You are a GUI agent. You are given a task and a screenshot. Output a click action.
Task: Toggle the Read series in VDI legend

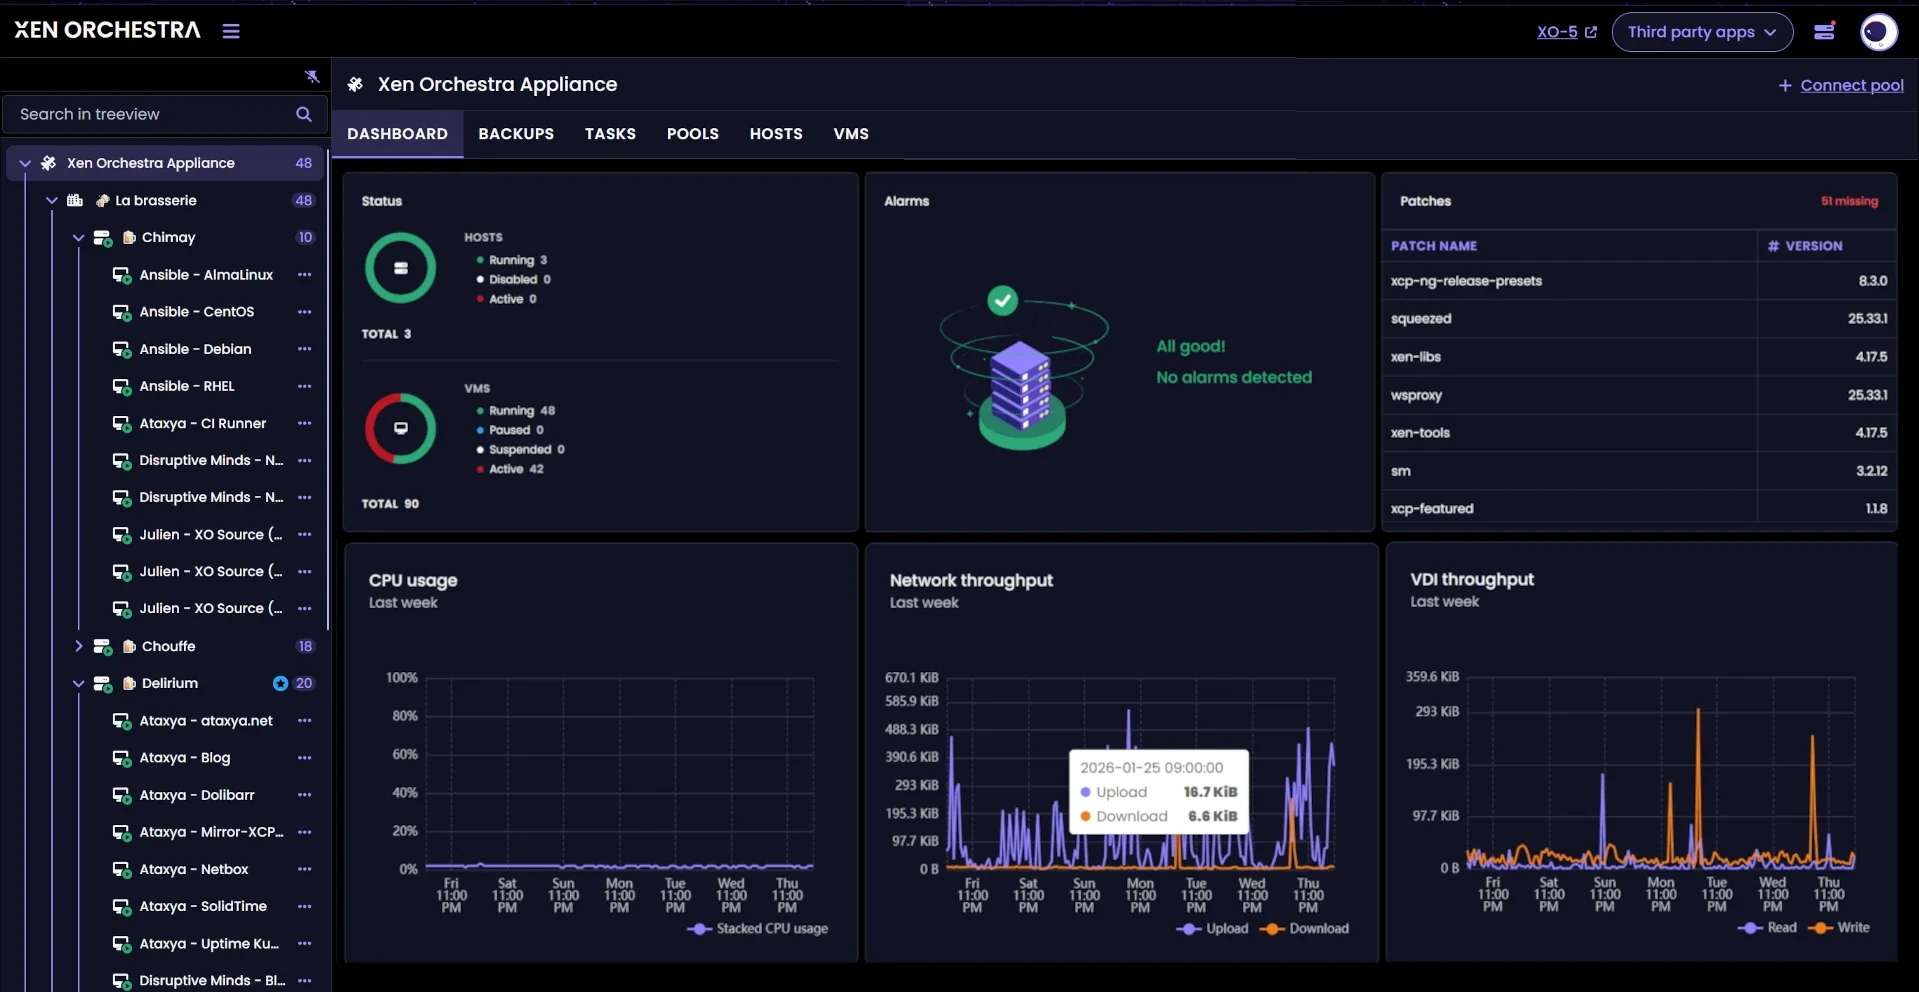tap(1768, 928)
